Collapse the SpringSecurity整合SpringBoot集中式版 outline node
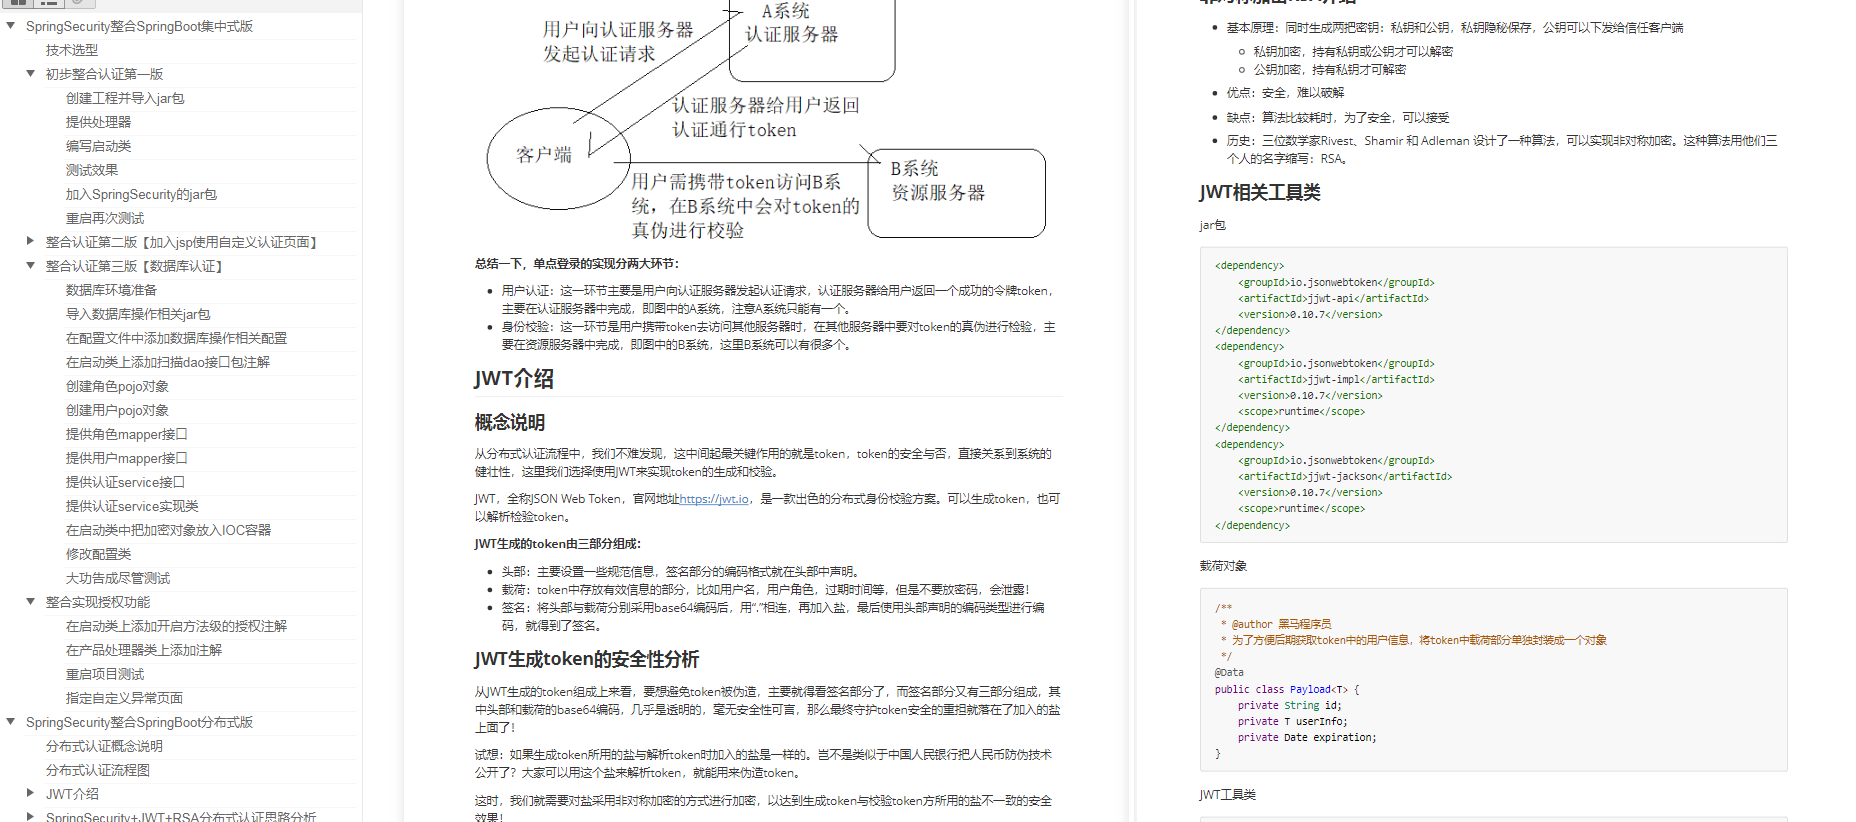 [x=11, y=26]
